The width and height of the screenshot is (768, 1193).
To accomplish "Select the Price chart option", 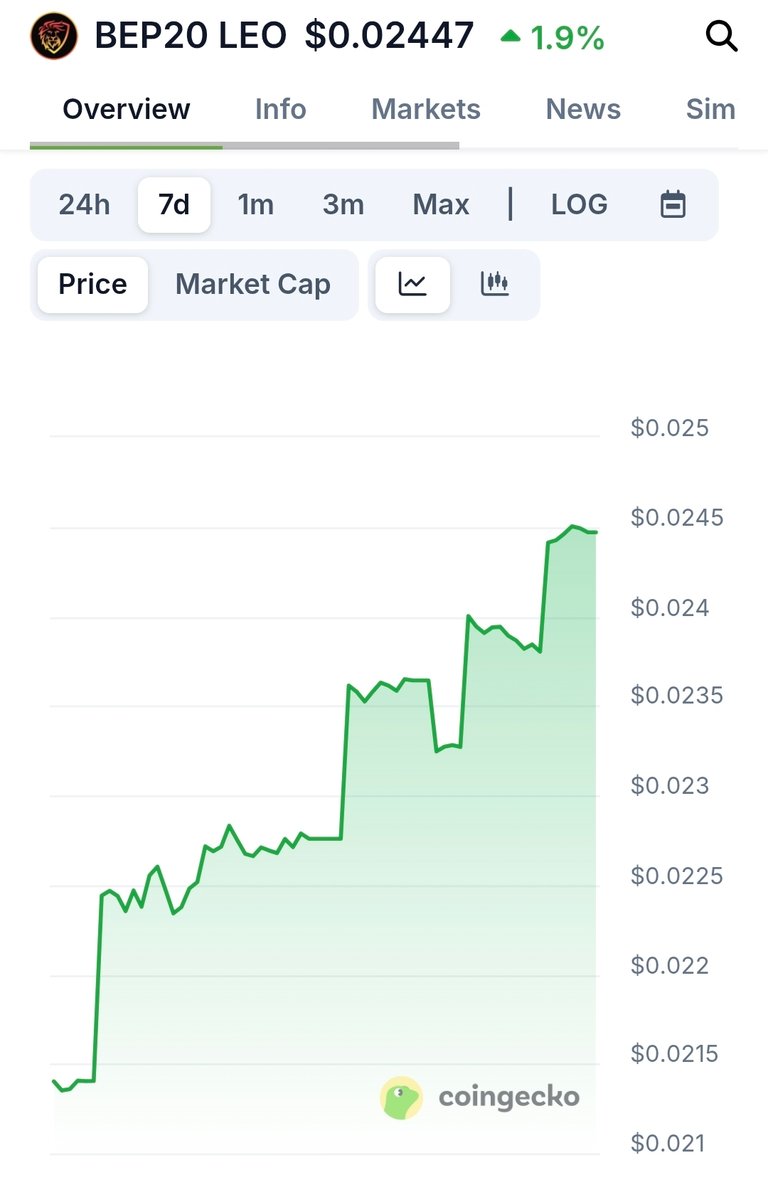I will (x=93, y=285).
